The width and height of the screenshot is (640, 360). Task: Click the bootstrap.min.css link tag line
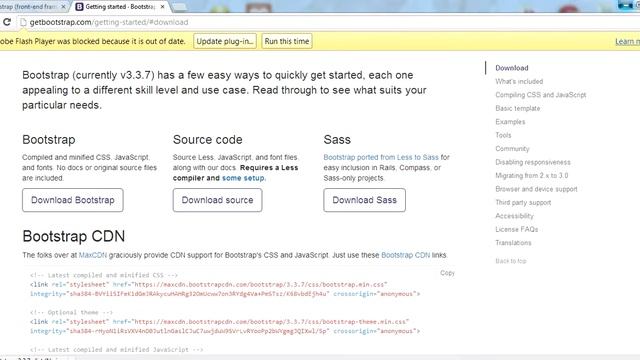click(x=209, y=284)
